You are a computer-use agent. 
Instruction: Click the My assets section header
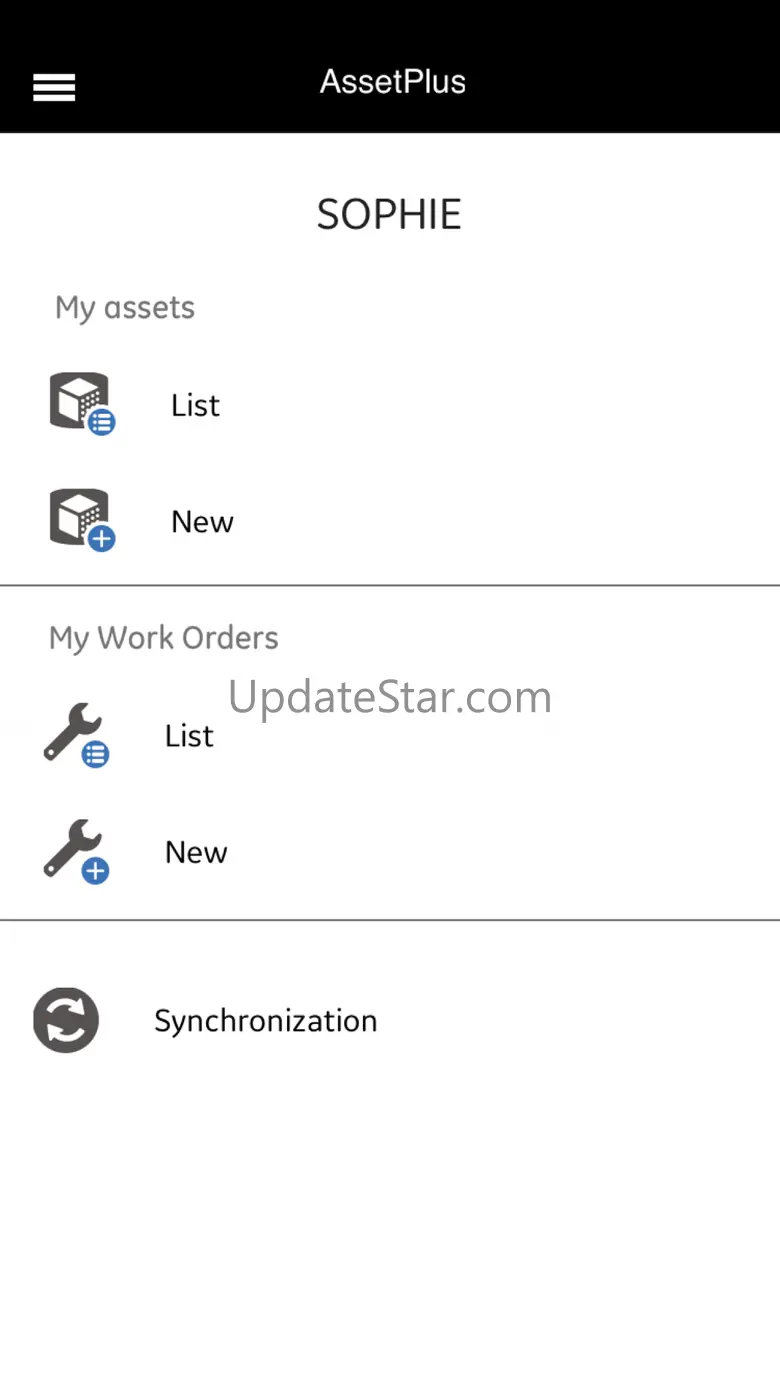click(x=125, y=307)
